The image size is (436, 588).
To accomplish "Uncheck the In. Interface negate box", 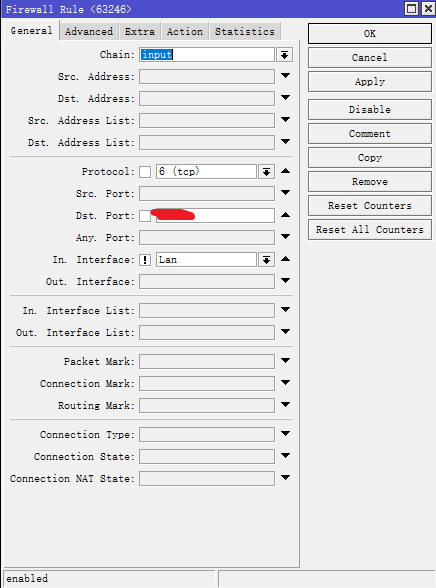I will click(145, 260).
